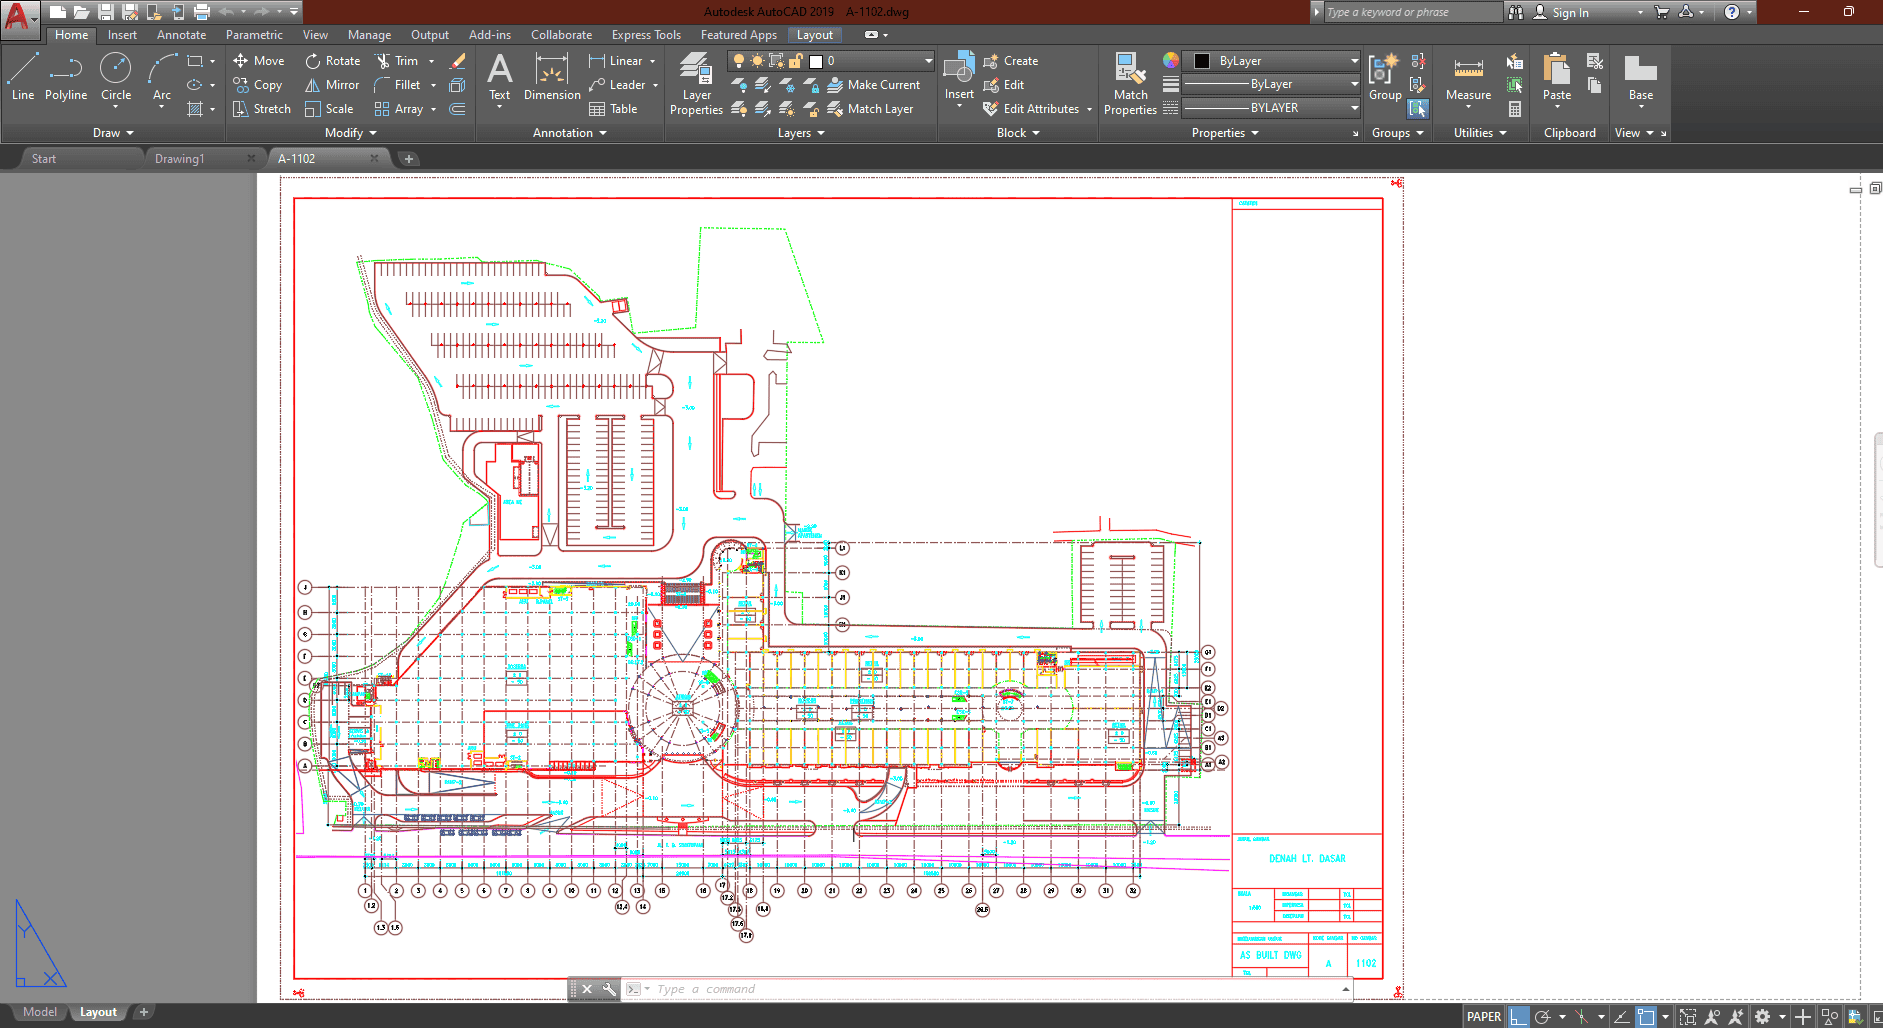Screen dimensions: 1883x1028
Task: Toggle Polar Tracking in status bar
Action: coord(1543,1017)
